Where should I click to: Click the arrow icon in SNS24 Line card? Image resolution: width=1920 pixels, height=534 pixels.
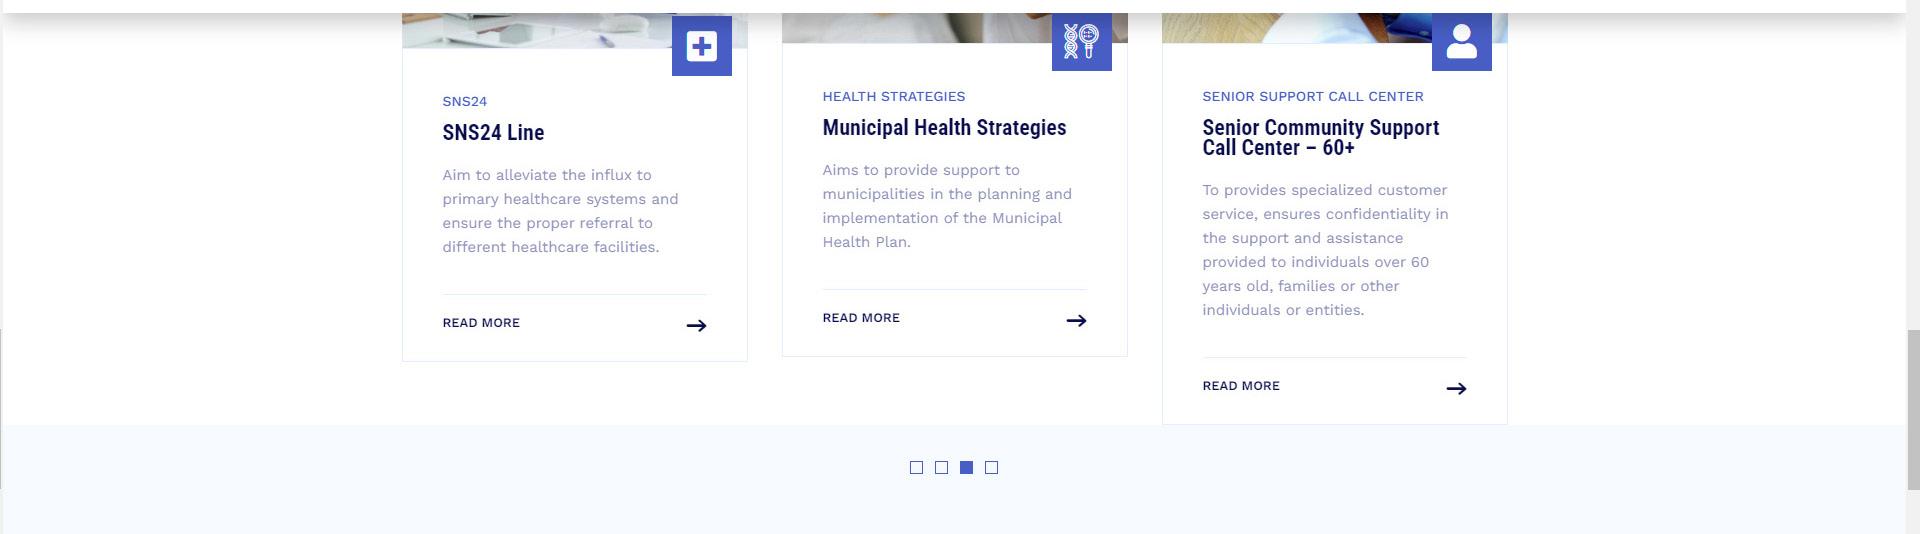pos(697,325)
